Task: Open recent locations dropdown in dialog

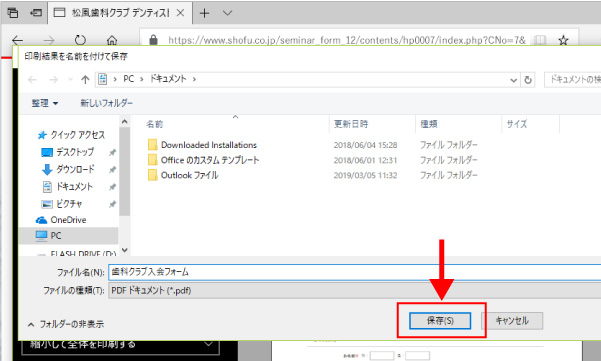Action: [71, 79]
